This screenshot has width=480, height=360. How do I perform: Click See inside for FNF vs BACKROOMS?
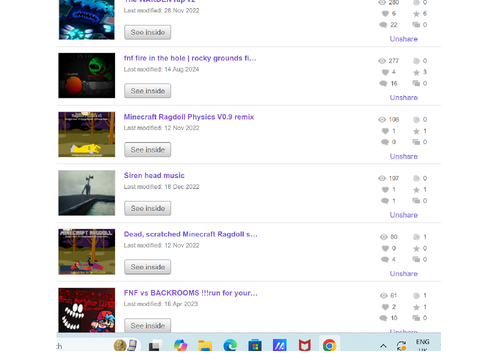(148, 325)
